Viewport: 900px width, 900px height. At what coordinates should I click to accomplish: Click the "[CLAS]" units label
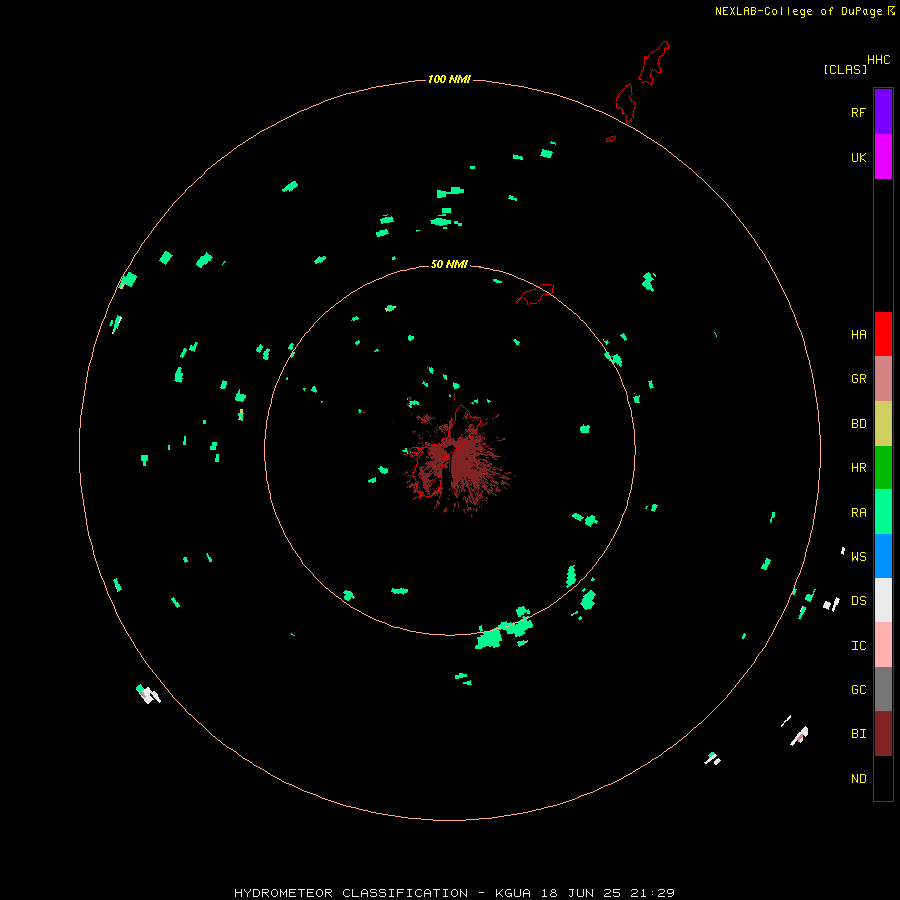[x=845, y=69]
